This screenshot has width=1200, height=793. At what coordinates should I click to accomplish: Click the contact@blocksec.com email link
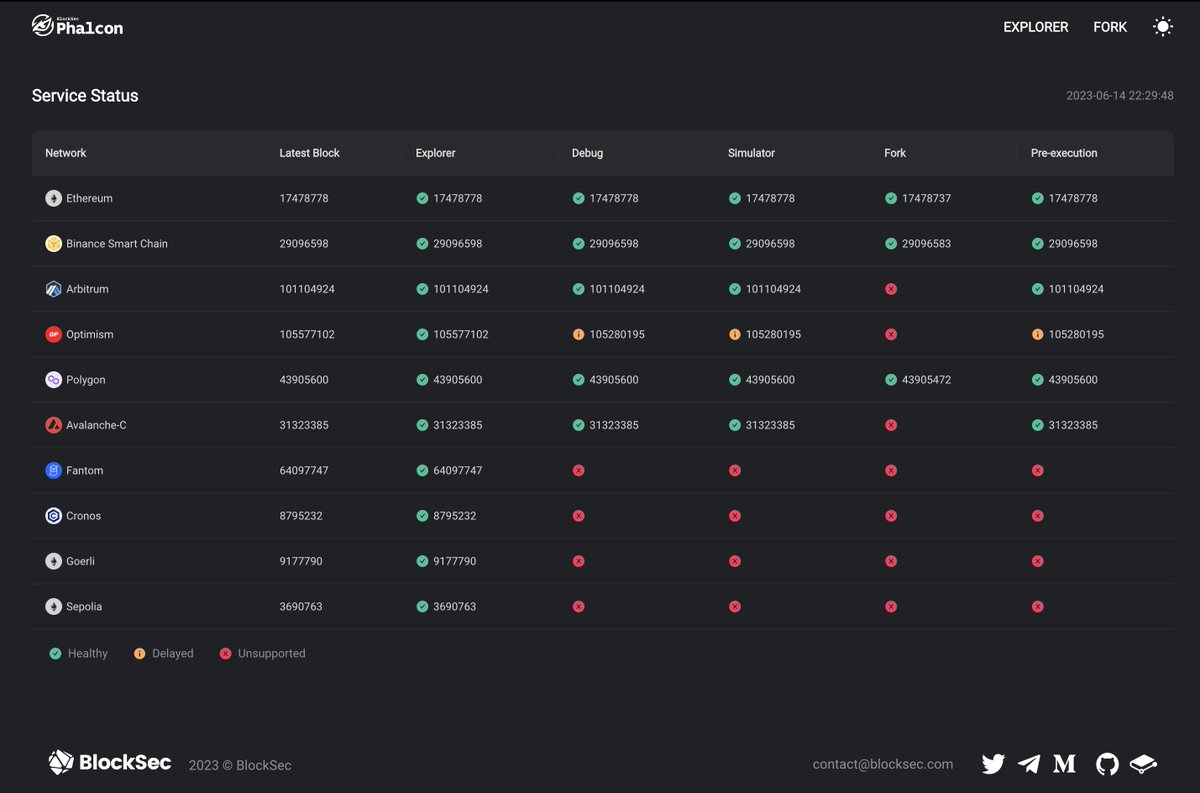coord(883,764)
